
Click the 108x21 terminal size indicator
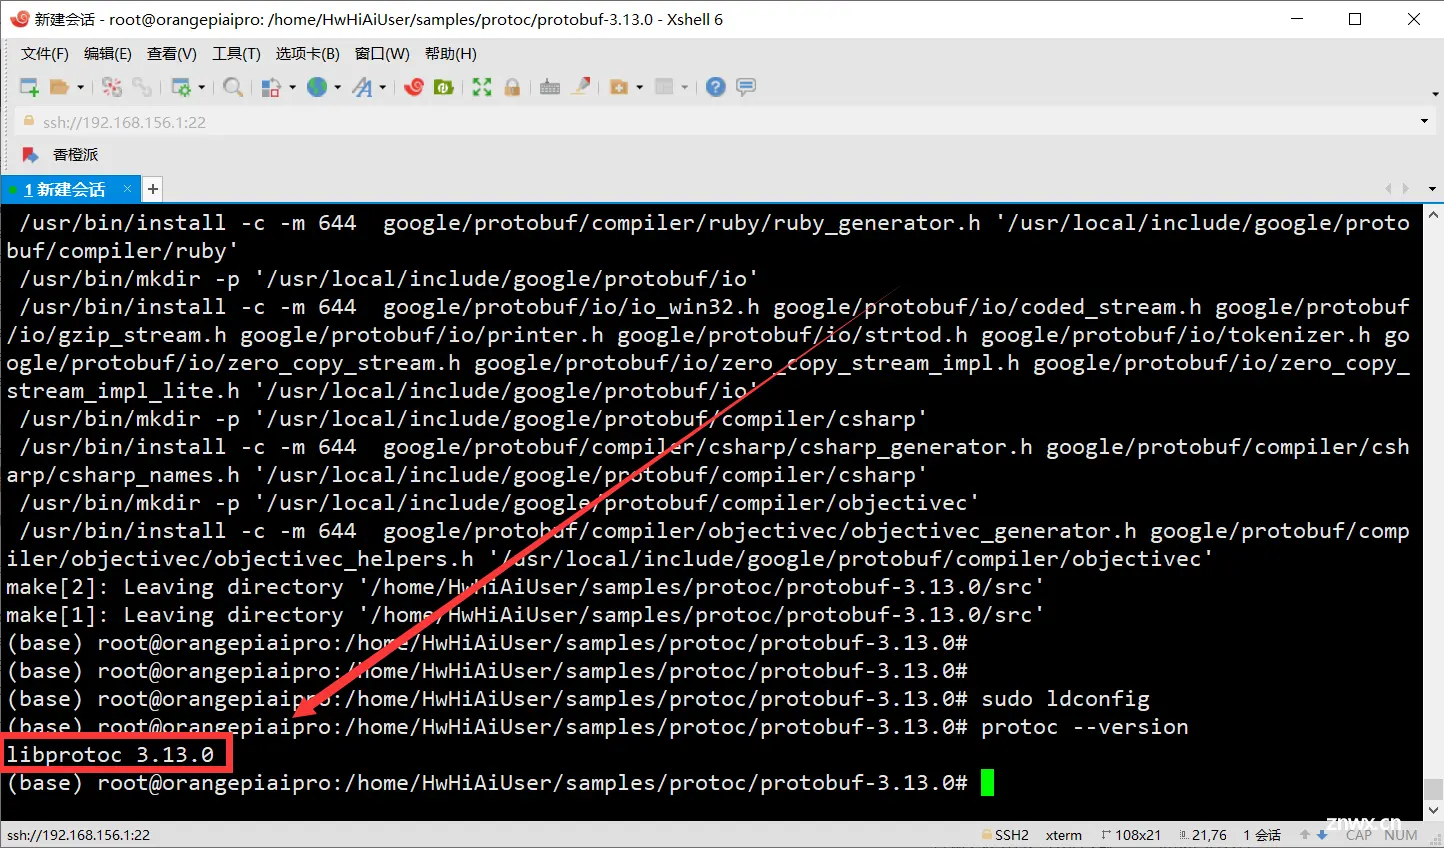point(1131,835)
